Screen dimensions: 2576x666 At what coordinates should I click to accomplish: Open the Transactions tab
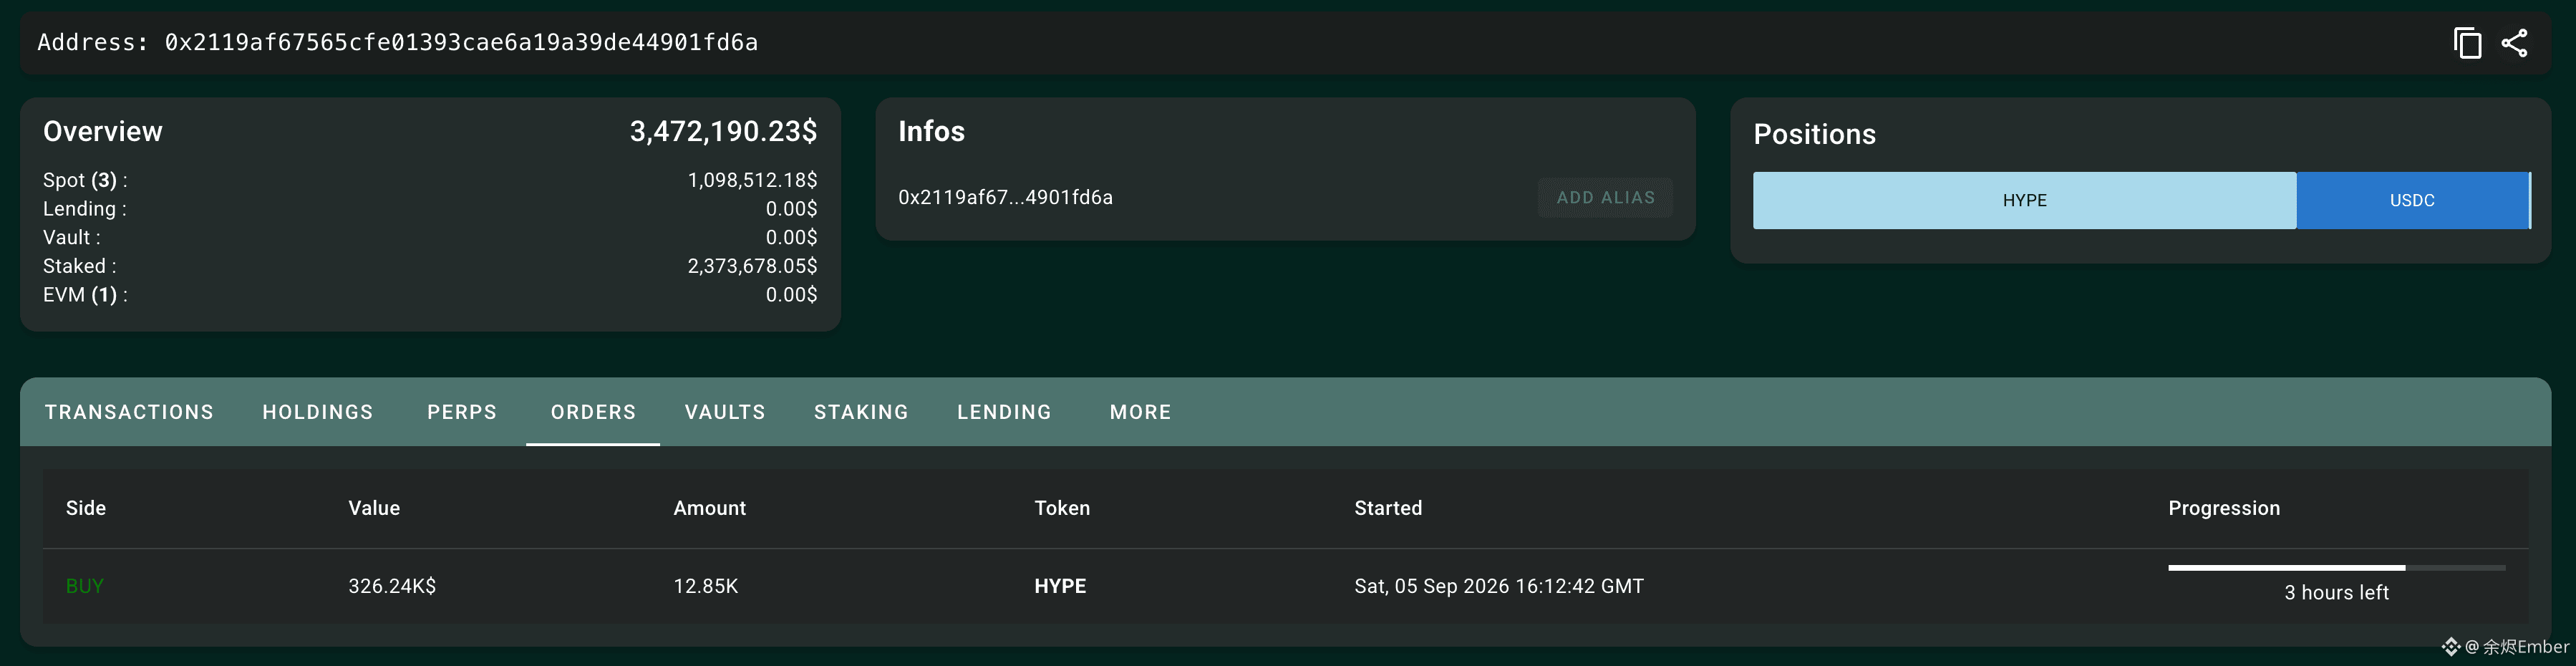point(129,412)
